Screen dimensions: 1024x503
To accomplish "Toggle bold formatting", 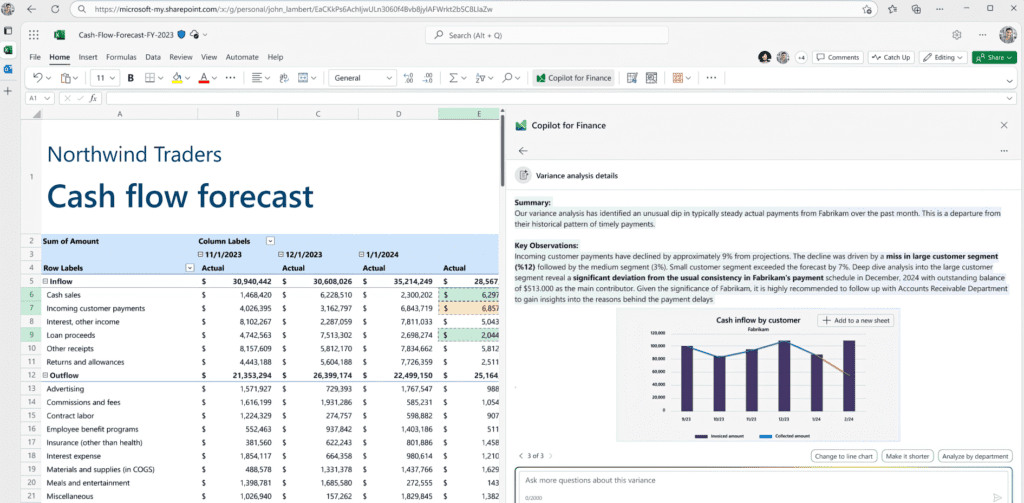I will pyautogui.click(x=131, y=78).
